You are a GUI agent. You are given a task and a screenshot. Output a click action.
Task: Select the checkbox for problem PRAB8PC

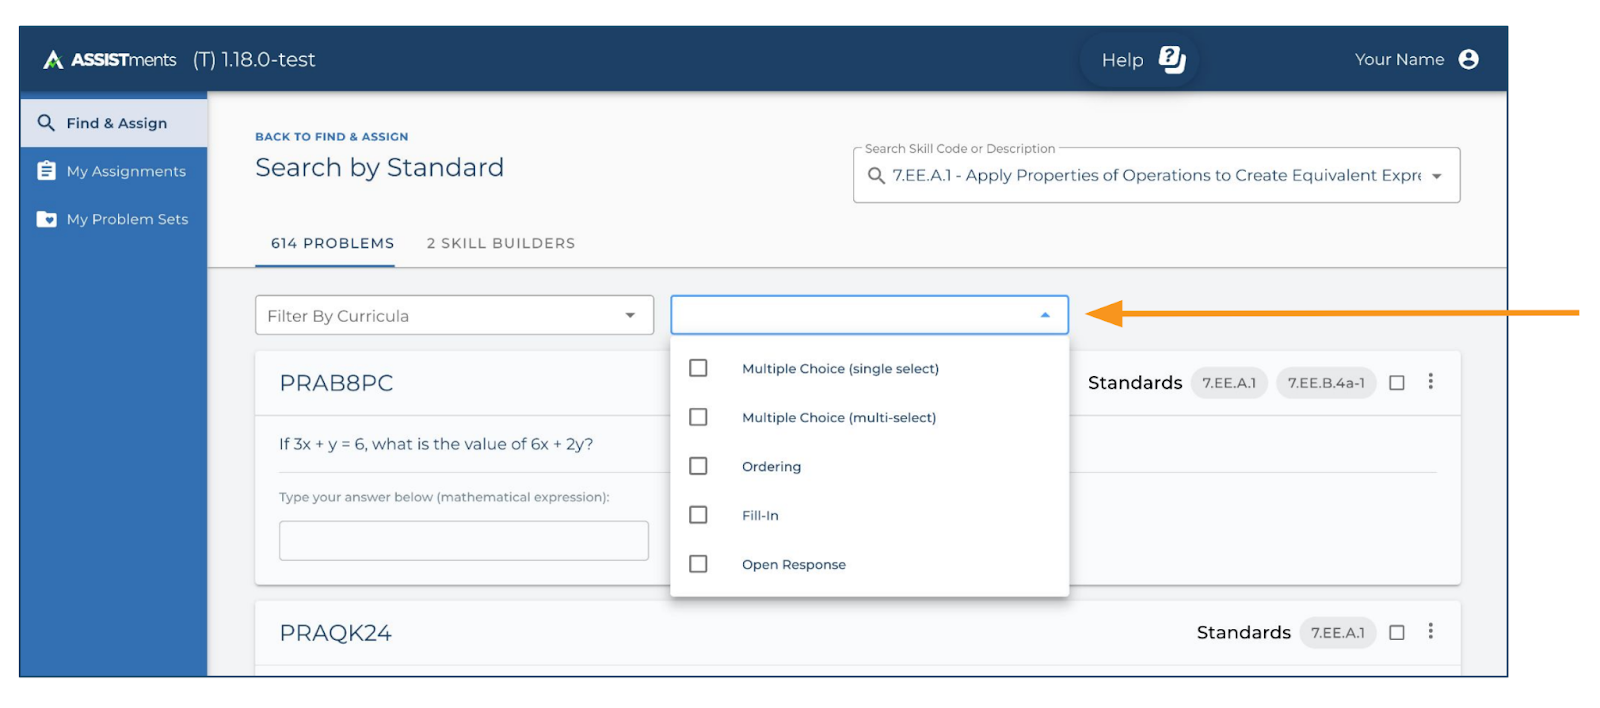pos(1397,383)
